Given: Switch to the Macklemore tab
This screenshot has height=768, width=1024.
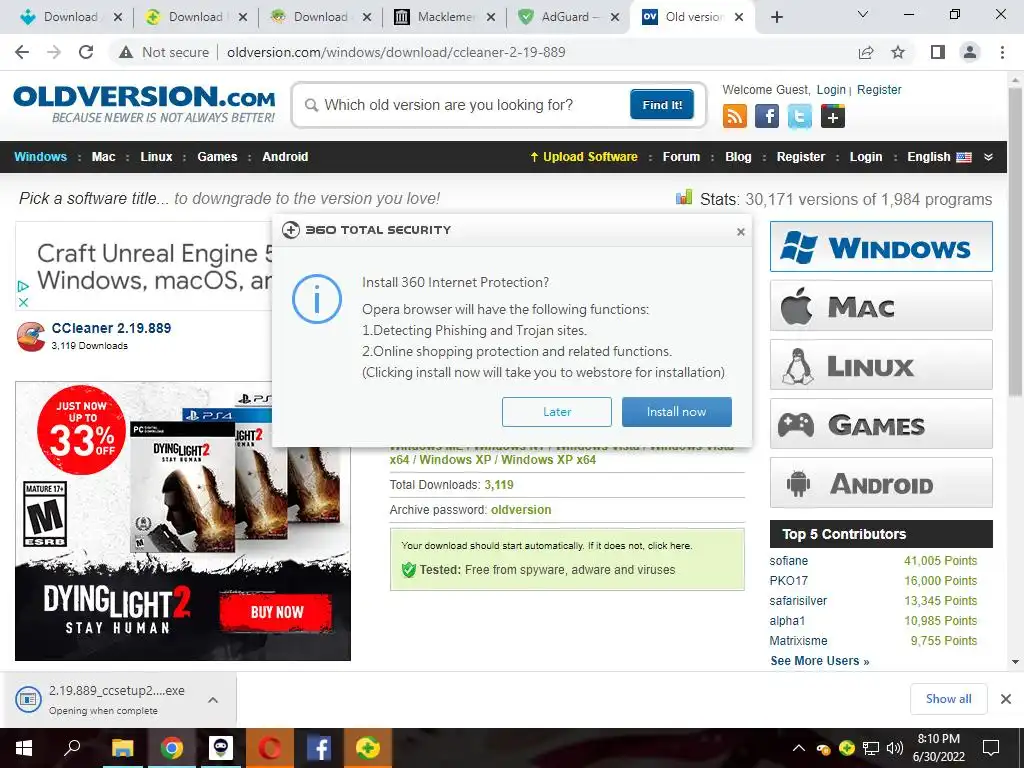Looking at the screenshot, I should pos(445,17).
